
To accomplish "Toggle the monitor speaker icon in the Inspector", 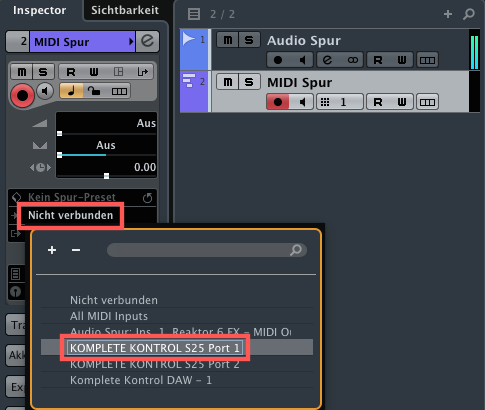I will pyautogui.click(x=45, y=91).
